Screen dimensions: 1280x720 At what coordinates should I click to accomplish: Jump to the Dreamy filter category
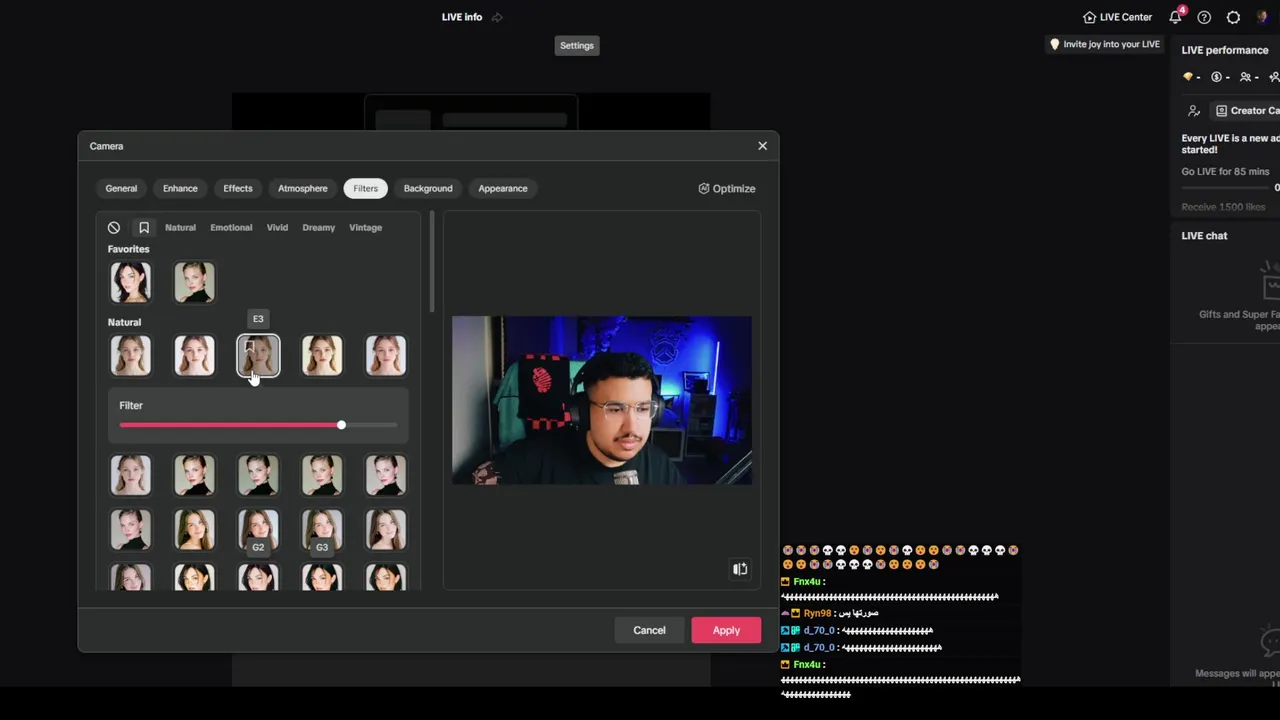(319, 228)
